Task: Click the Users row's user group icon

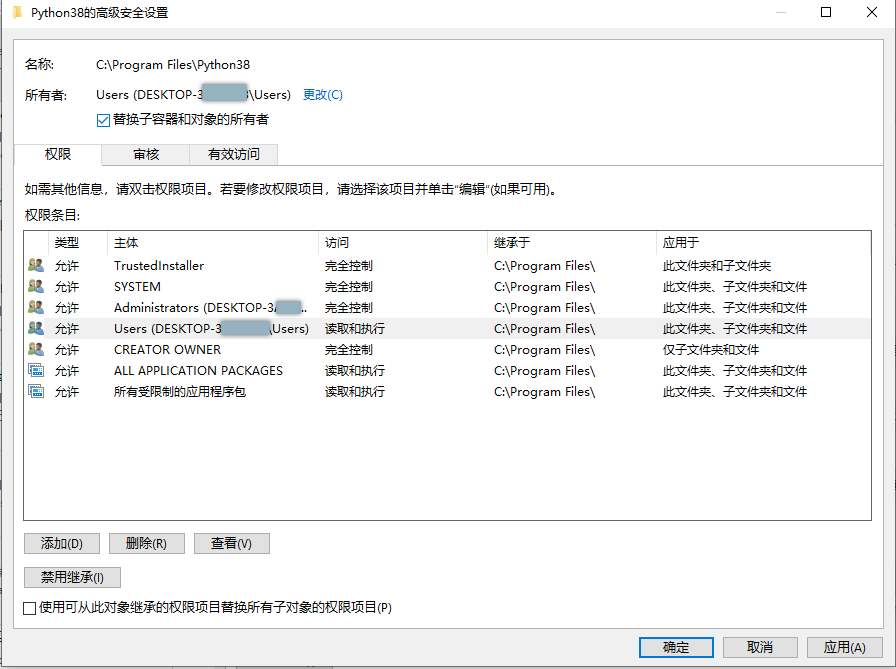Action: (x=36, y=329)
